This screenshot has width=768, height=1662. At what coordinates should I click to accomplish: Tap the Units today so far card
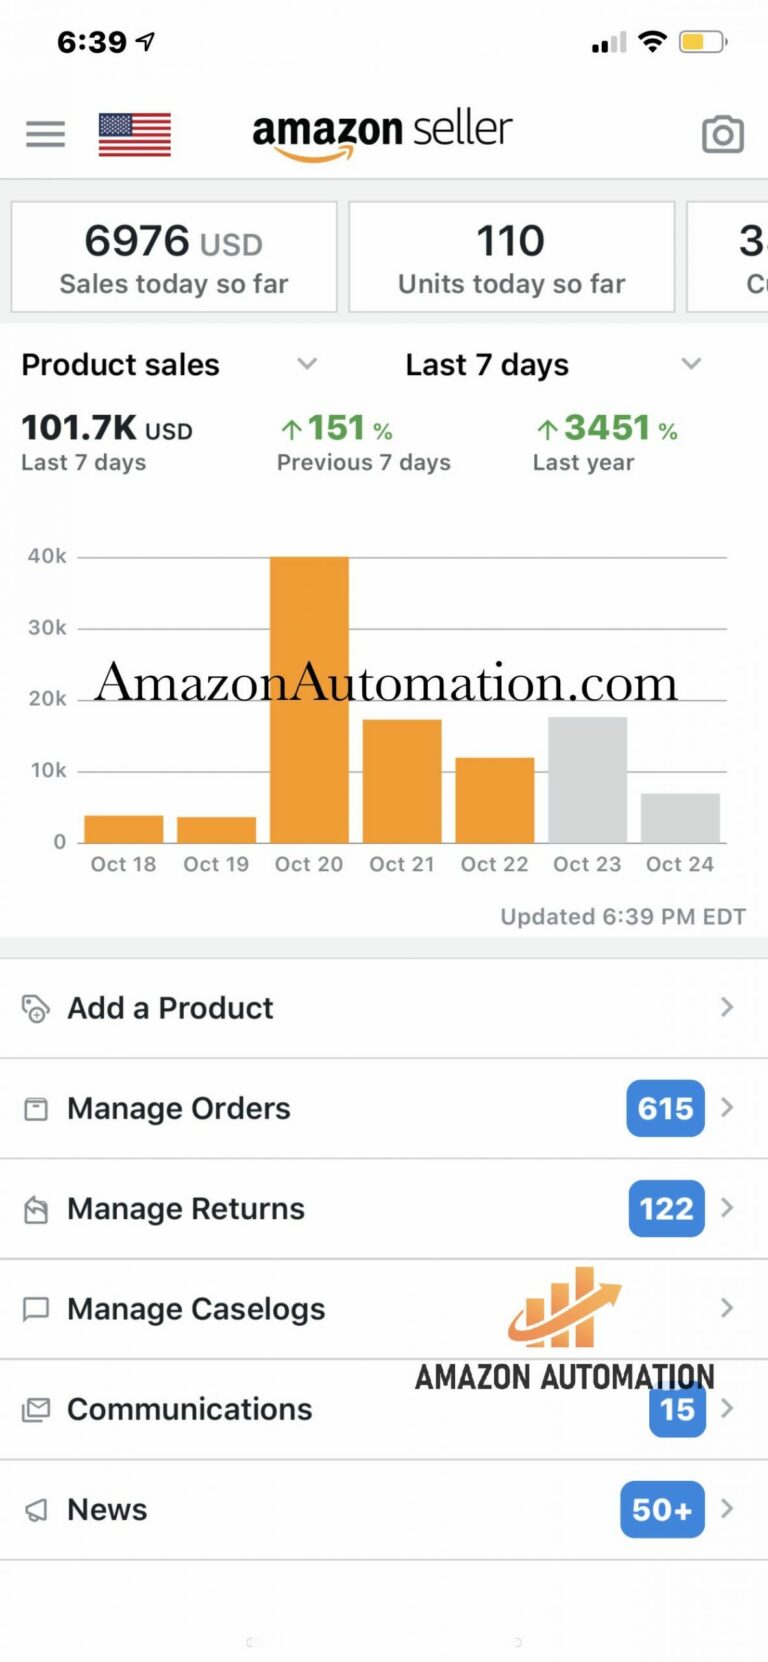coord(511,257)
